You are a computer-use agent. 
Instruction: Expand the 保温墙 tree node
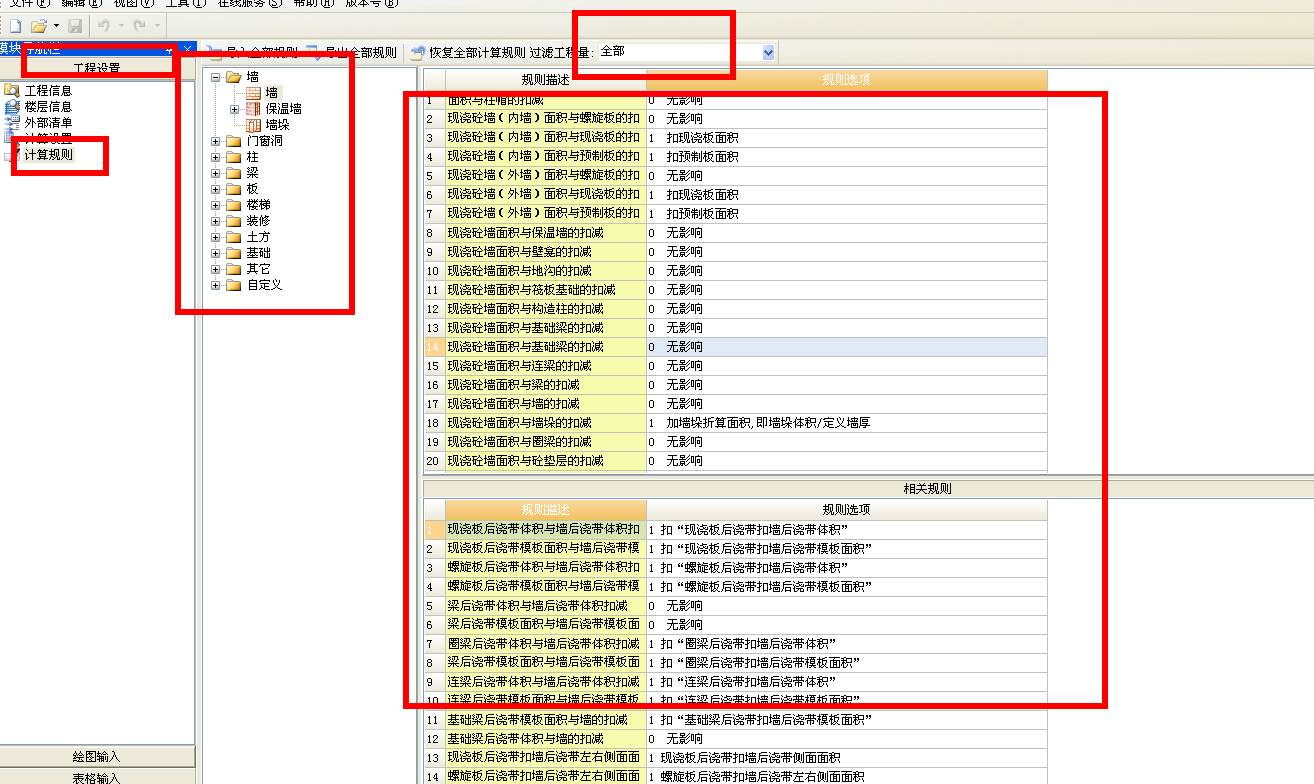[235, 109]
